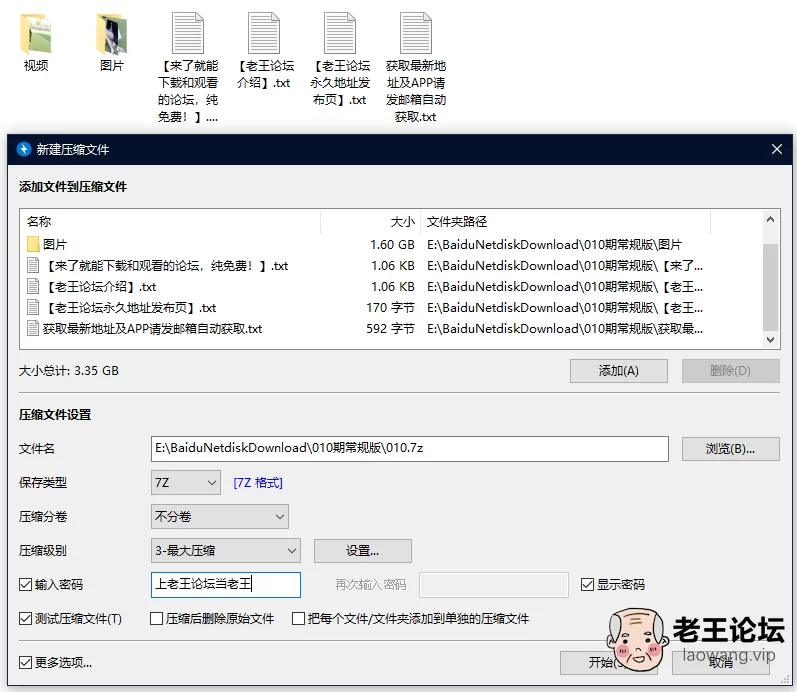Viewport: 797px width, 692px height.
Task: Open the 压缩级别 3-最大压缩 dropdown
Action: [226, 551]
